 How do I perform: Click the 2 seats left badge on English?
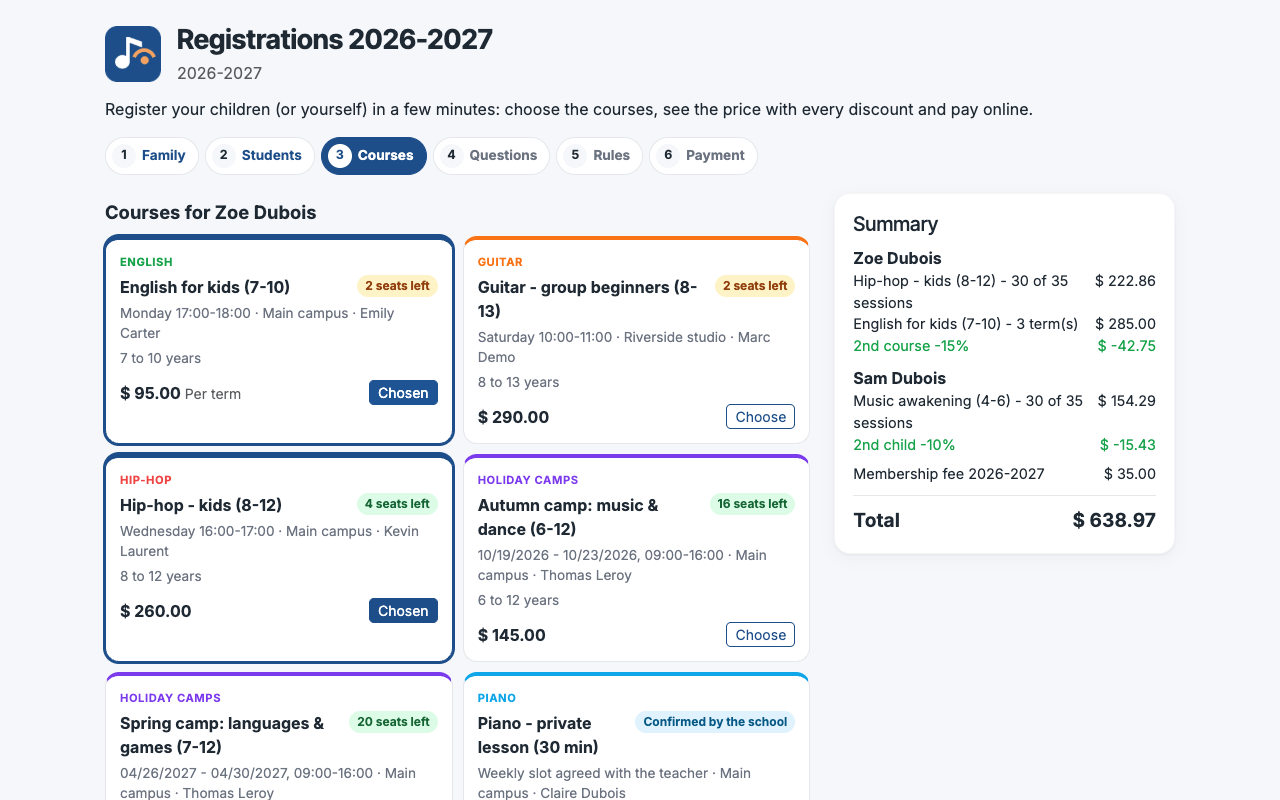[x=397, y=286]
